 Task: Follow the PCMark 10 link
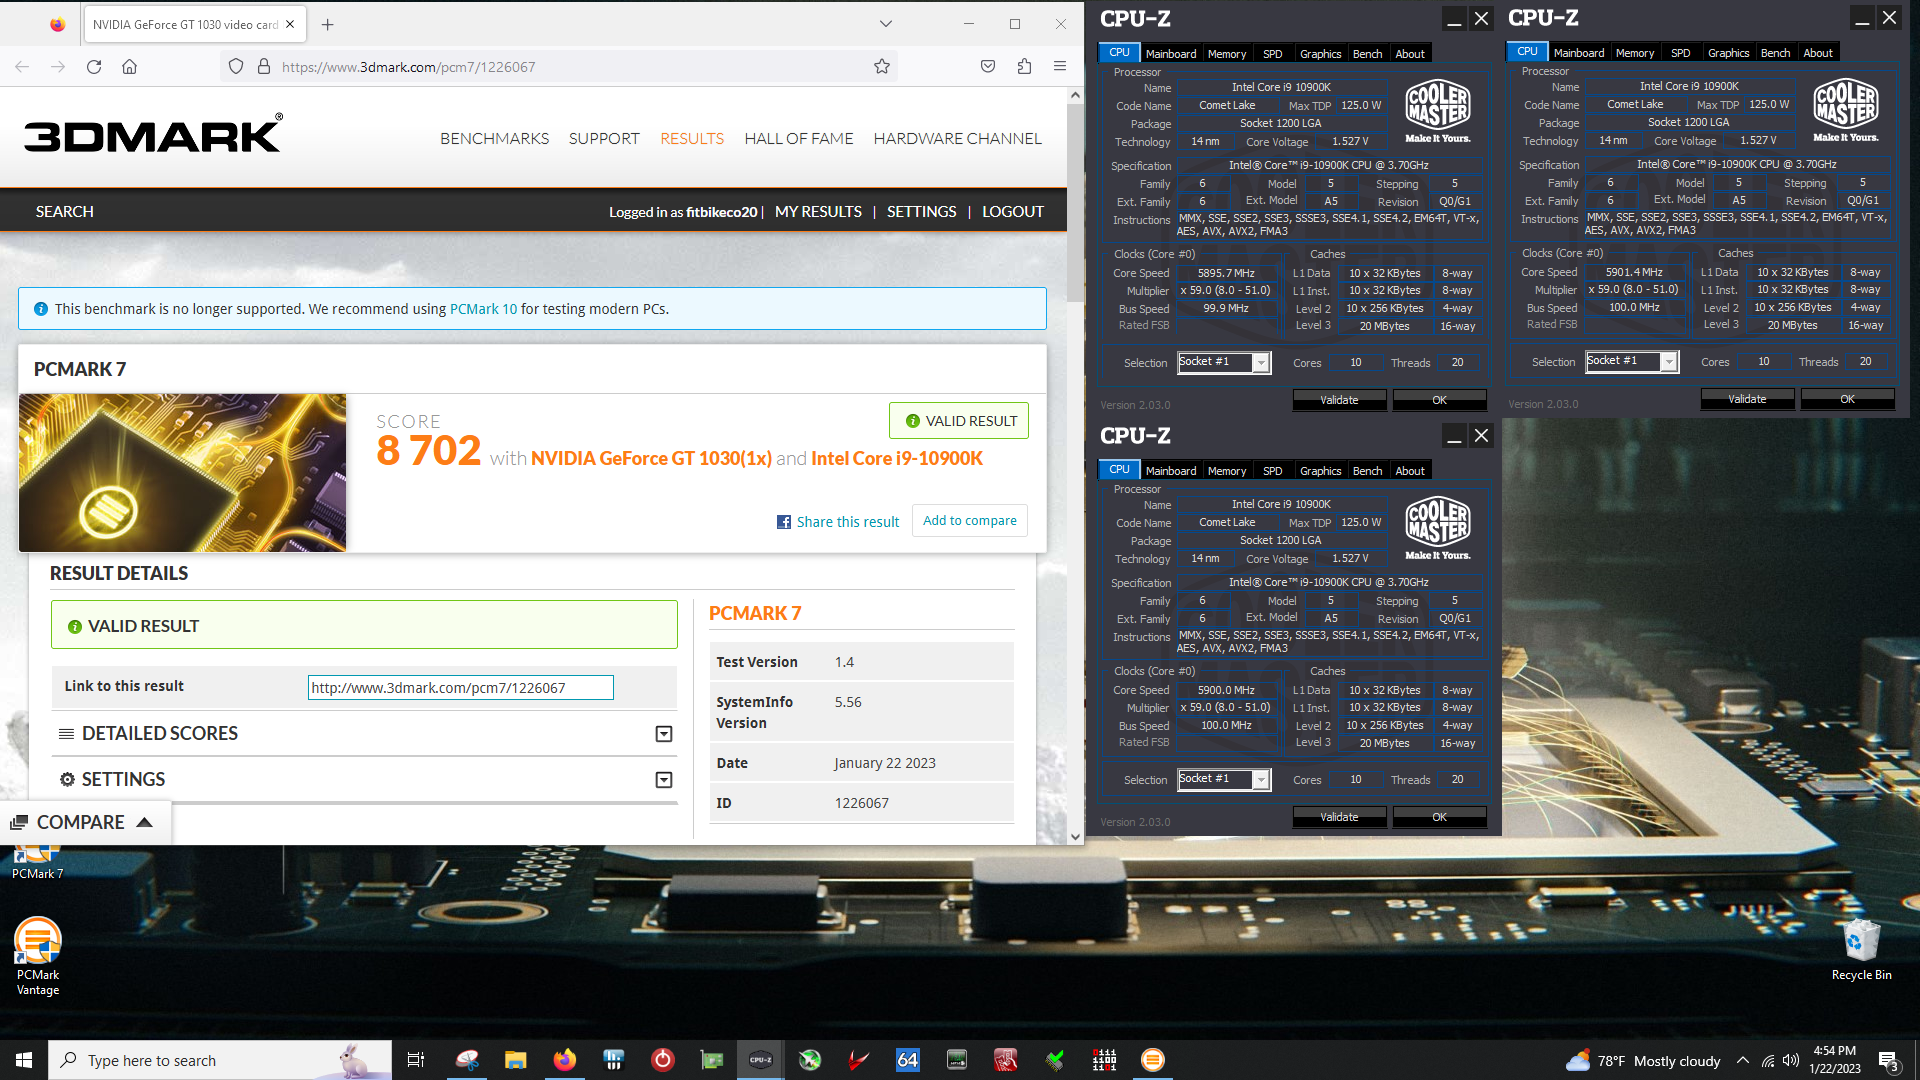pyautogui.click(x=483, y=309)
